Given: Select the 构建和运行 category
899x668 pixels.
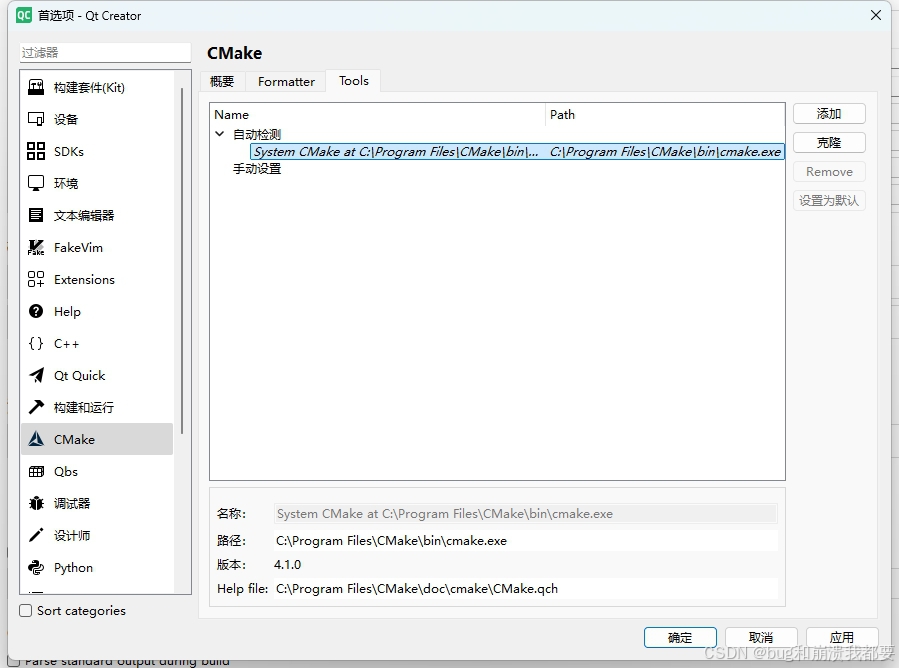Looking at the screenshot, I should (78, 407).
